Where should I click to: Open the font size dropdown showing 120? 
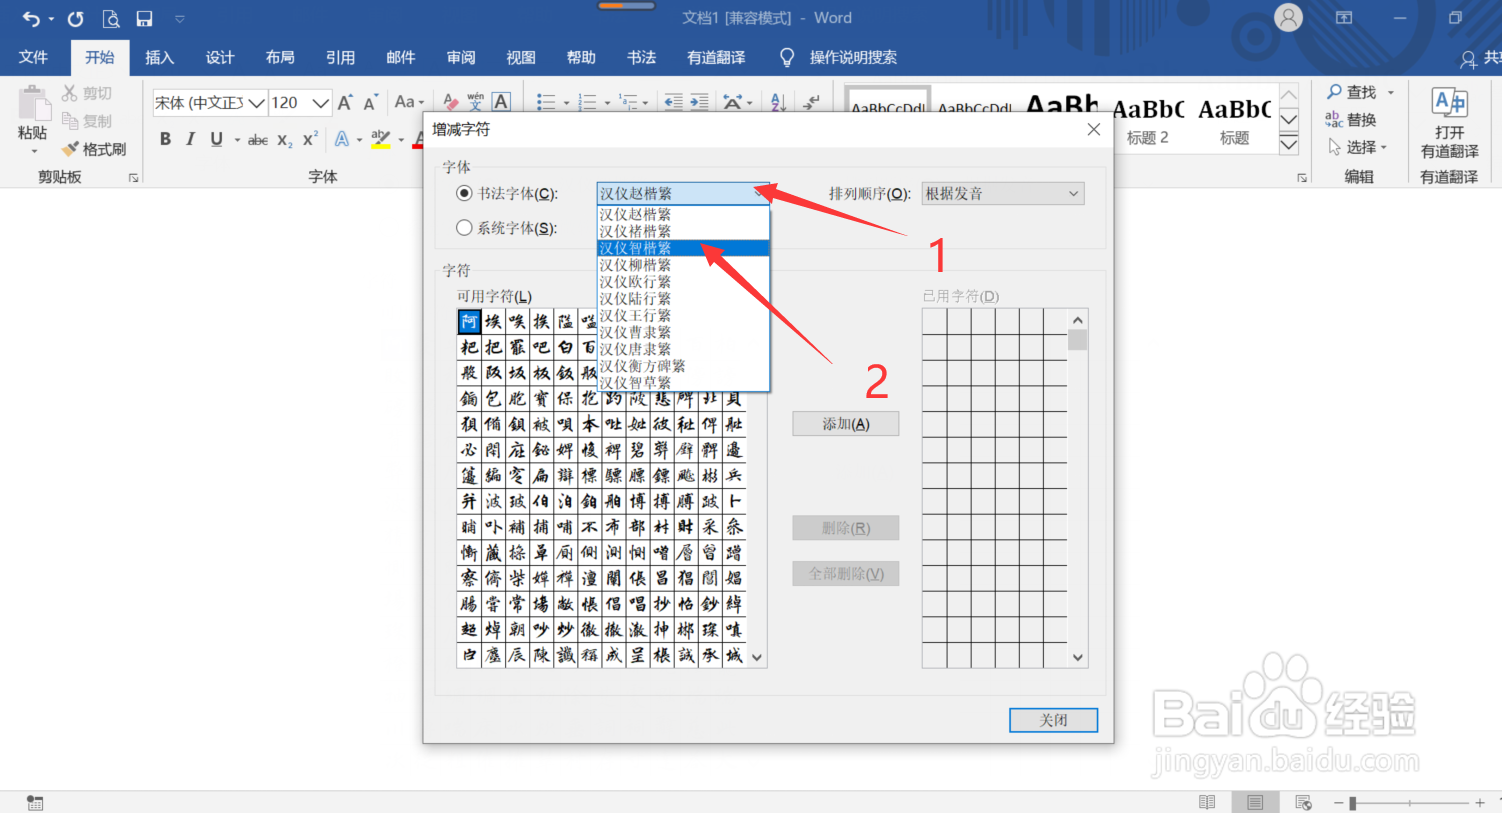(320, 102)
